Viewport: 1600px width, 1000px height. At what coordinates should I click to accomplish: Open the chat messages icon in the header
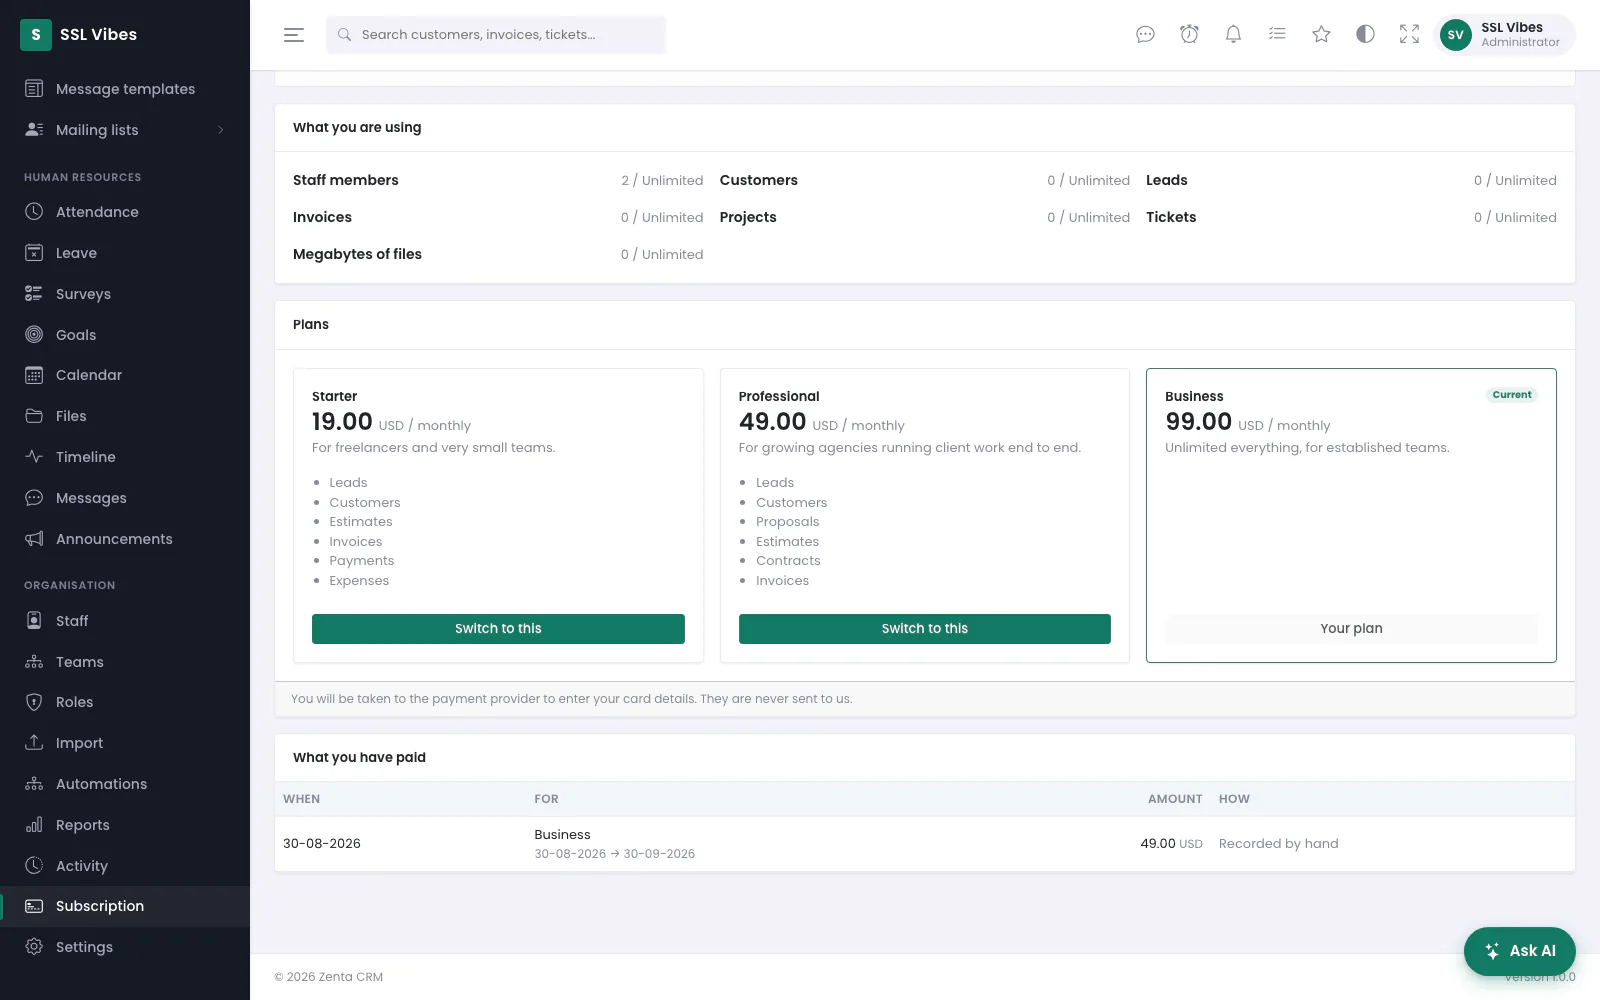tap(1145, 35)
